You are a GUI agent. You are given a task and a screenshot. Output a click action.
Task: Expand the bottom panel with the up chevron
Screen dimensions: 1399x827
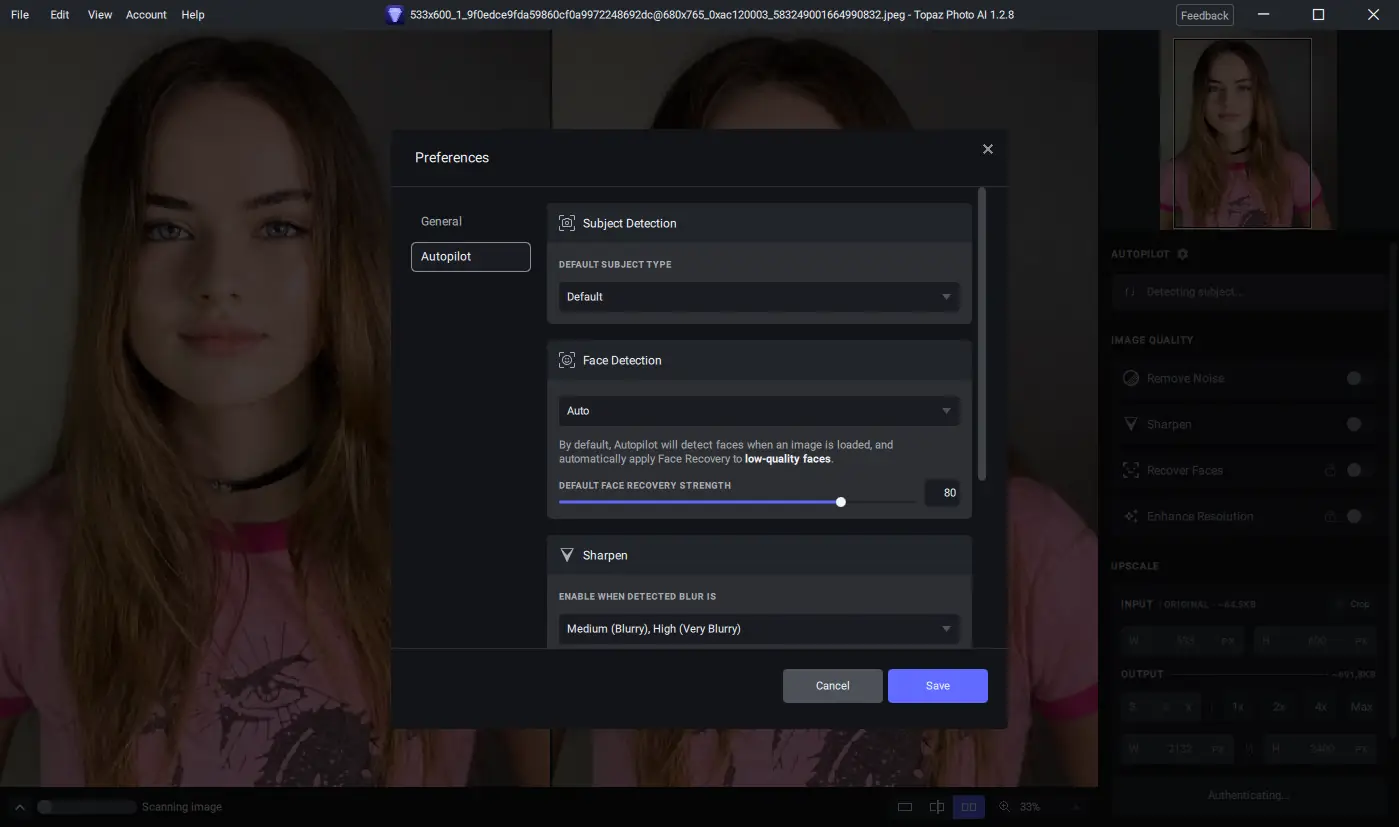click(x=19, y=807)
